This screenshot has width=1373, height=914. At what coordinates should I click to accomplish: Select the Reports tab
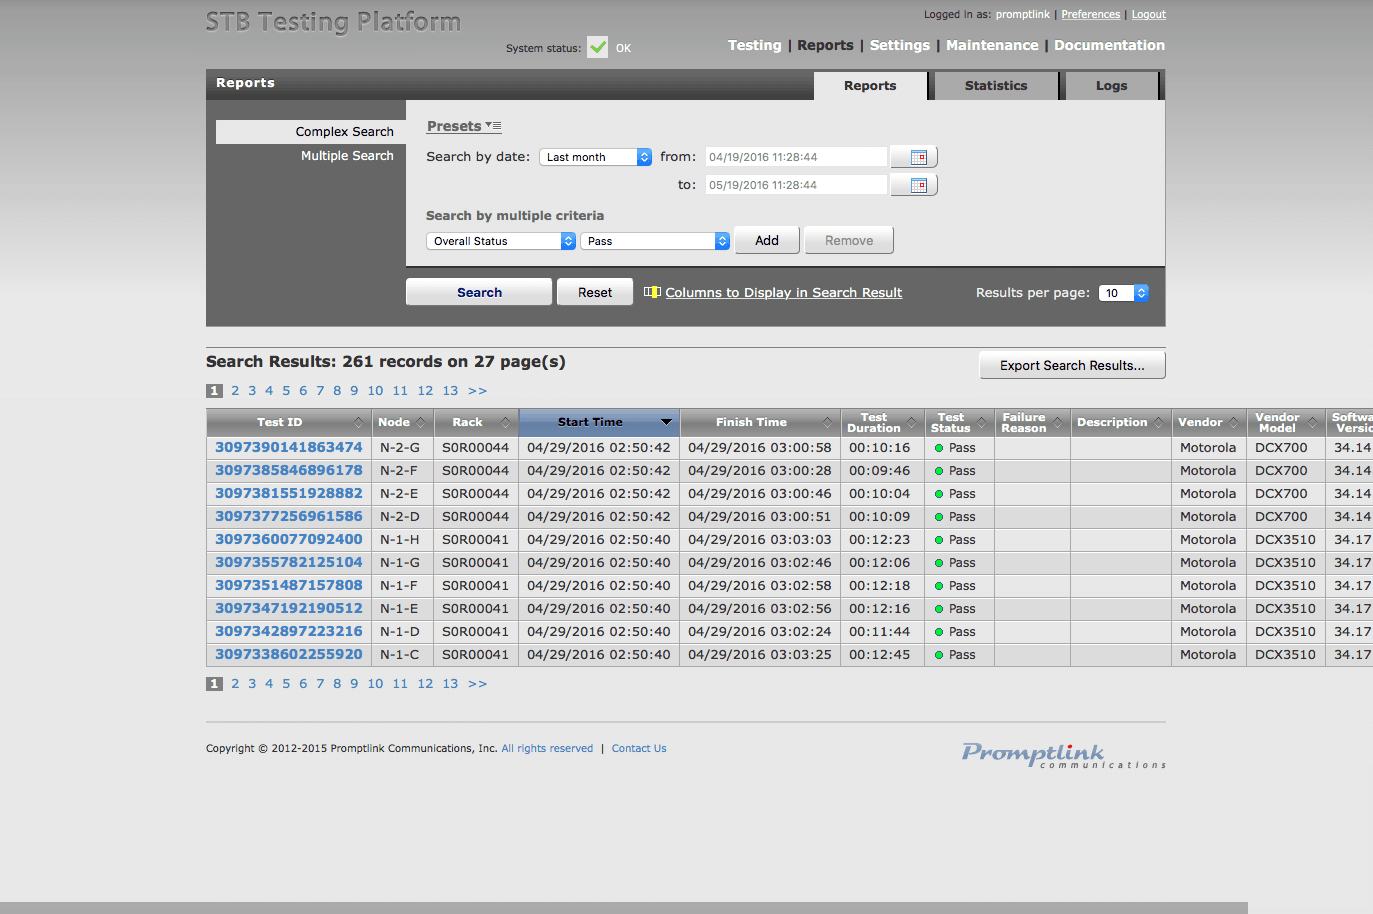(870, 86)
